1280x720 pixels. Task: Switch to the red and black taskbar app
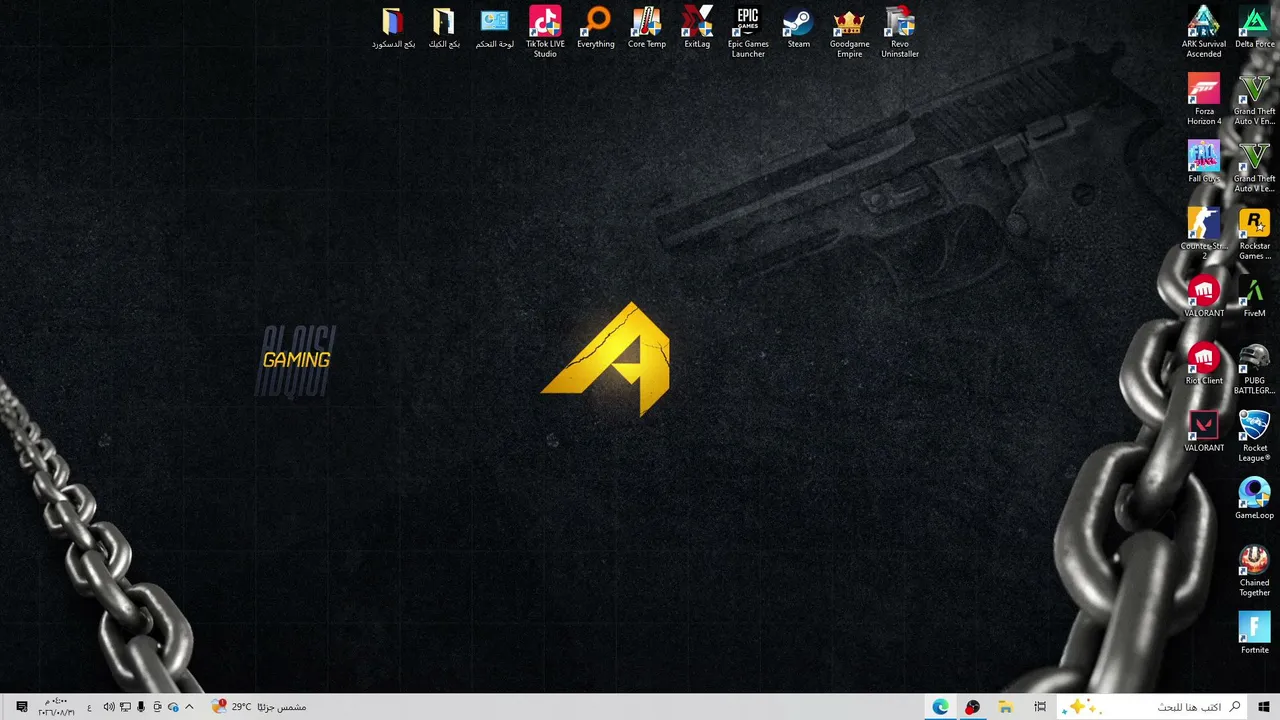(972, 707)
